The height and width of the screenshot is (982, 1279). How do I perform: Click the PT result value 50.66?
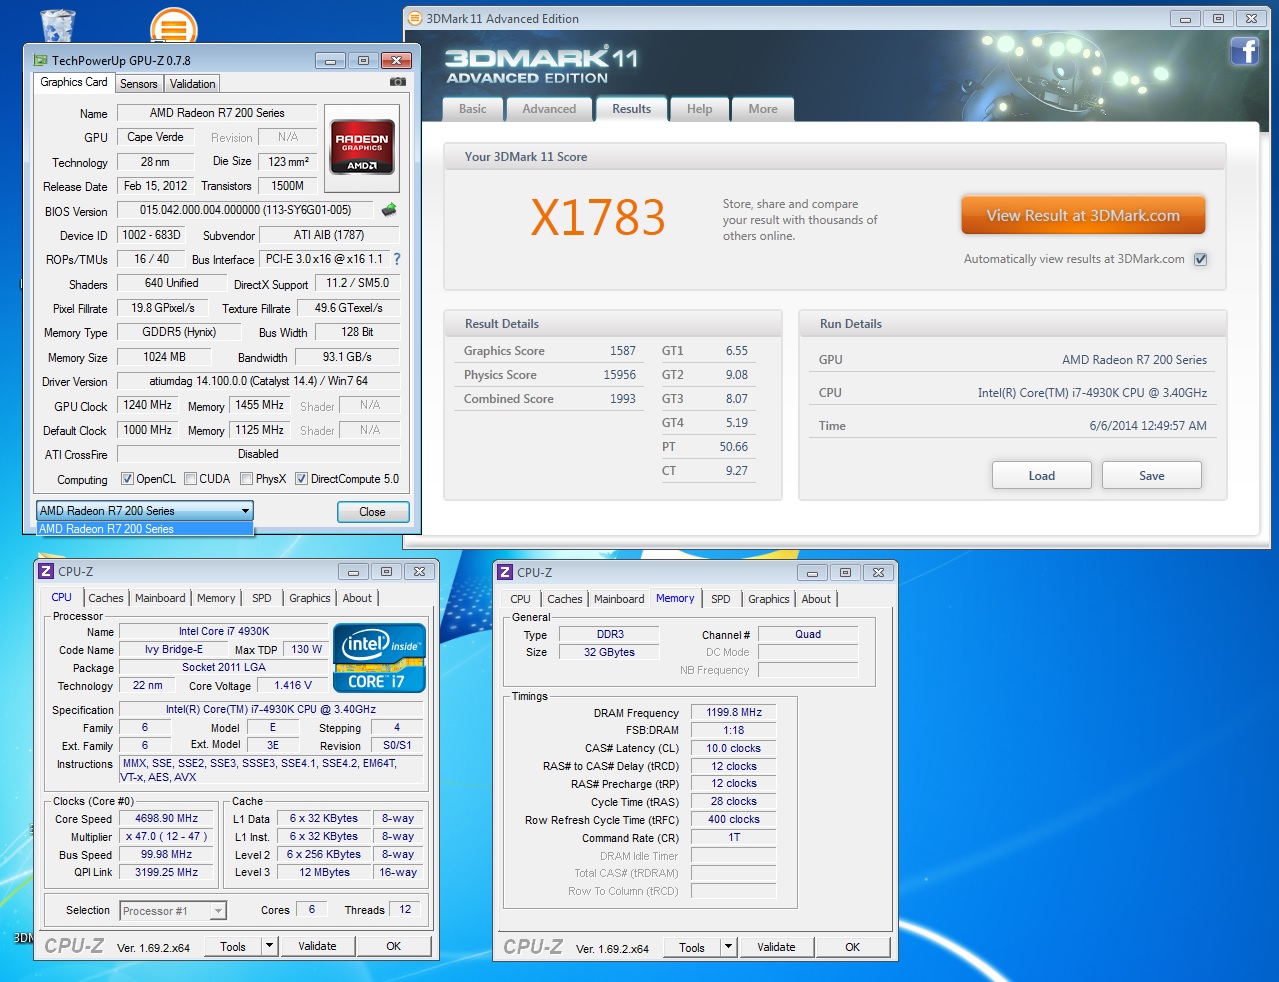(734, 447)
